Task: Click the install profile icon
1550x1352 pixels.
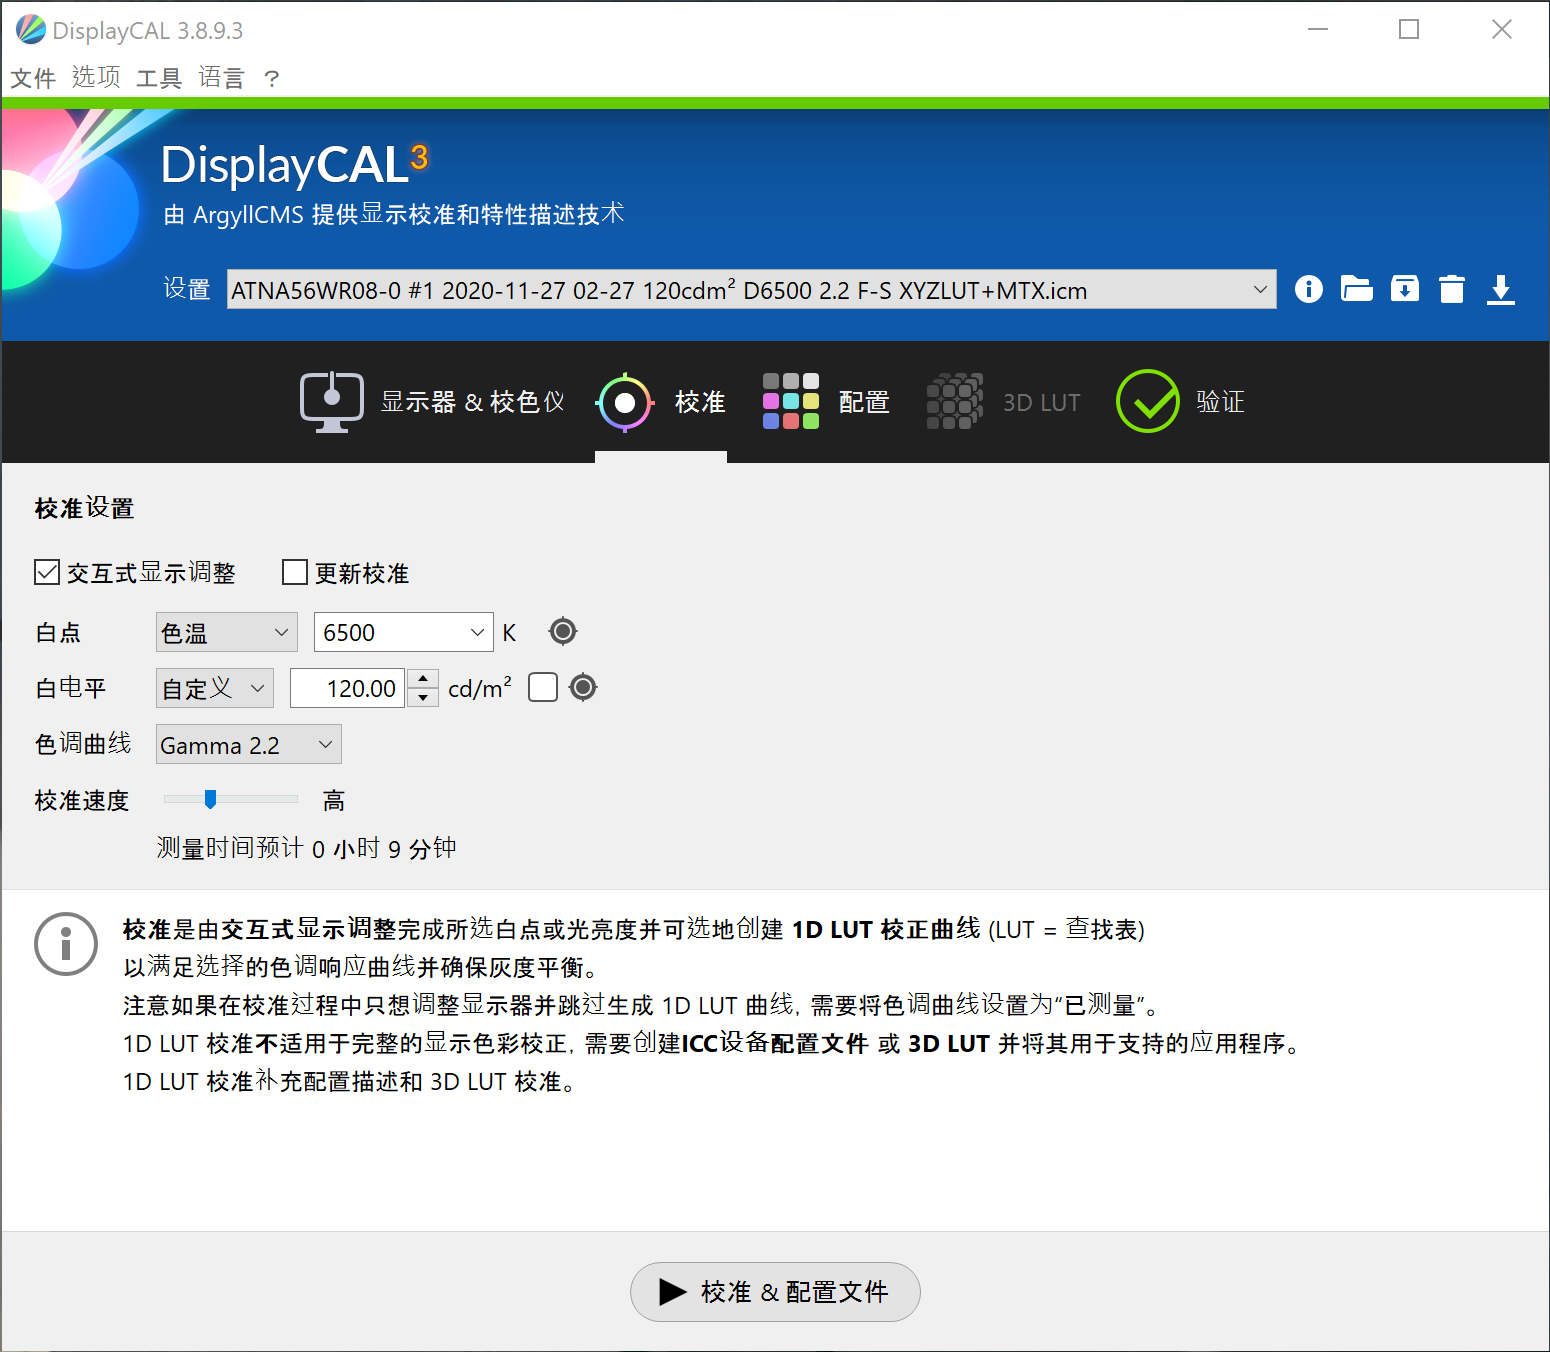Action: pos(1404,289)
